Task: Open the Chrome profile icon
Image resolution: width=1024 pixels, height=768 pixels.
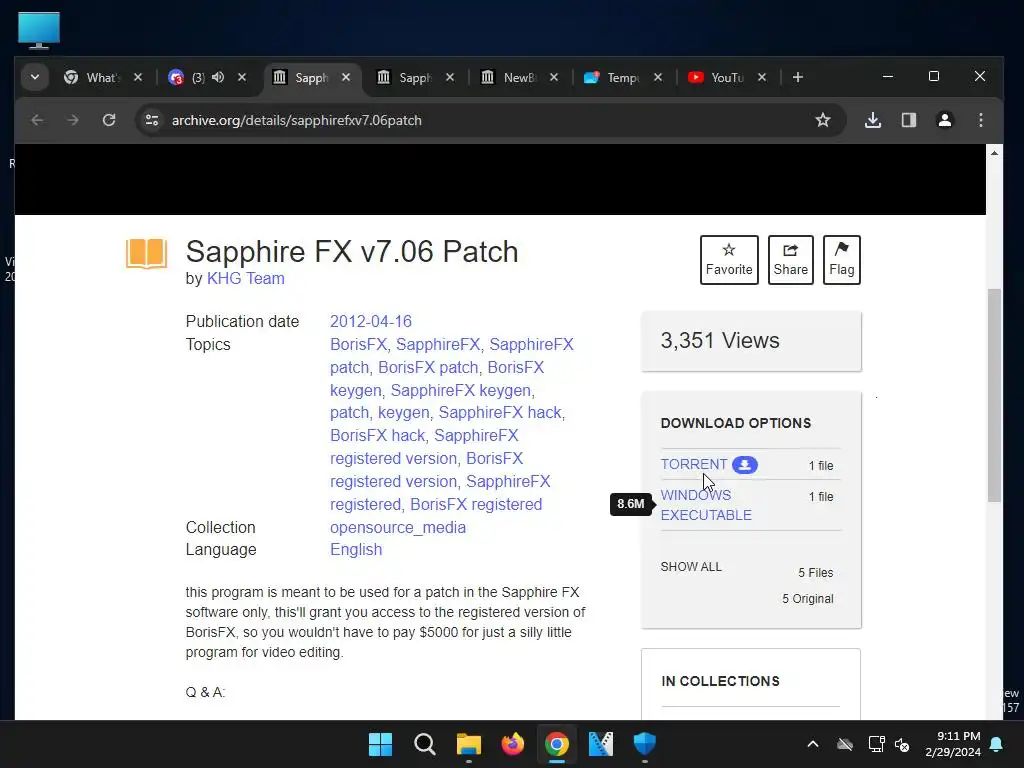Action: pos(944,120)
